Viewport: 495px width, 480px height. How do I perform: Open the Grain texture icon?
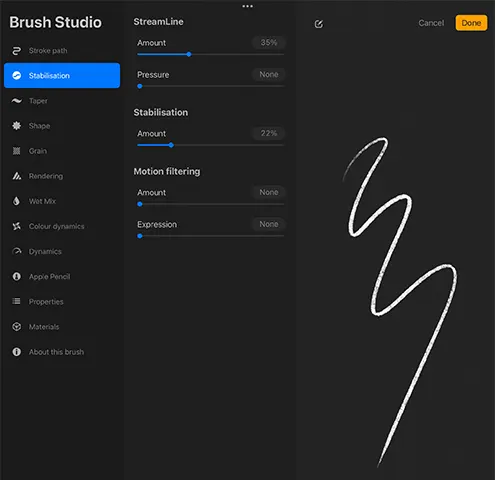pyautogui.click(x=16, y=151)
